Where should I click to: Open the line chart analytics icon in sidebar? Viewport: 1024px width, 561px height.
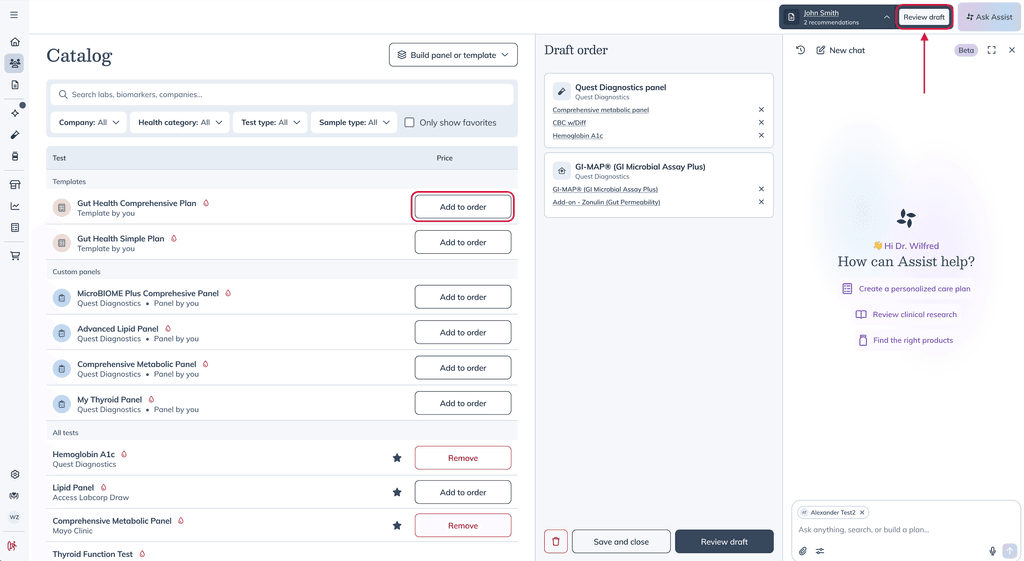[14, 206]
